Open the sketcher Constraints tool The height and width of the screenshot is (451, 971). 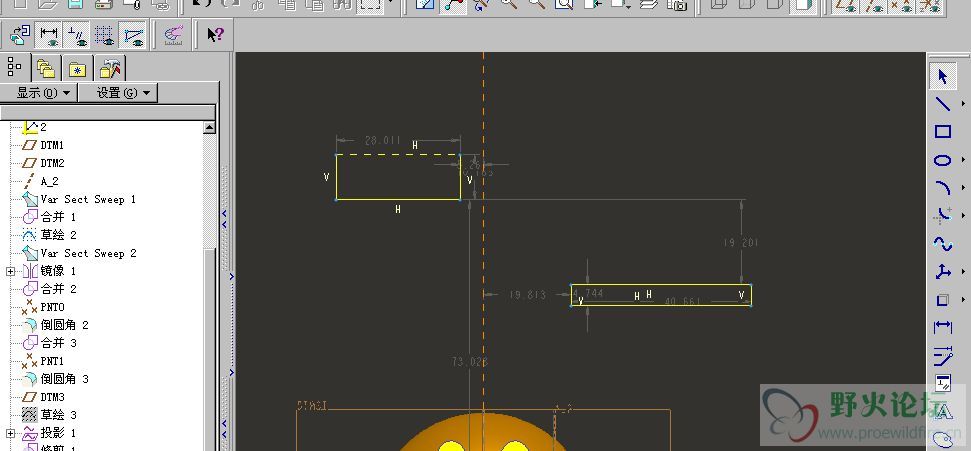943,383
